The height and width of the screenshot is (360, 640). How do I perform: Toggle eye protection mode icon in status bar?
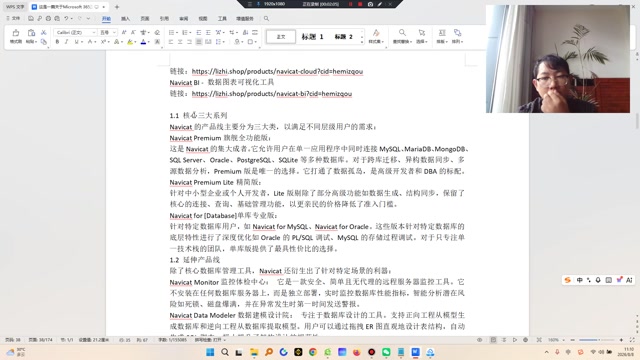click(480, 340)
